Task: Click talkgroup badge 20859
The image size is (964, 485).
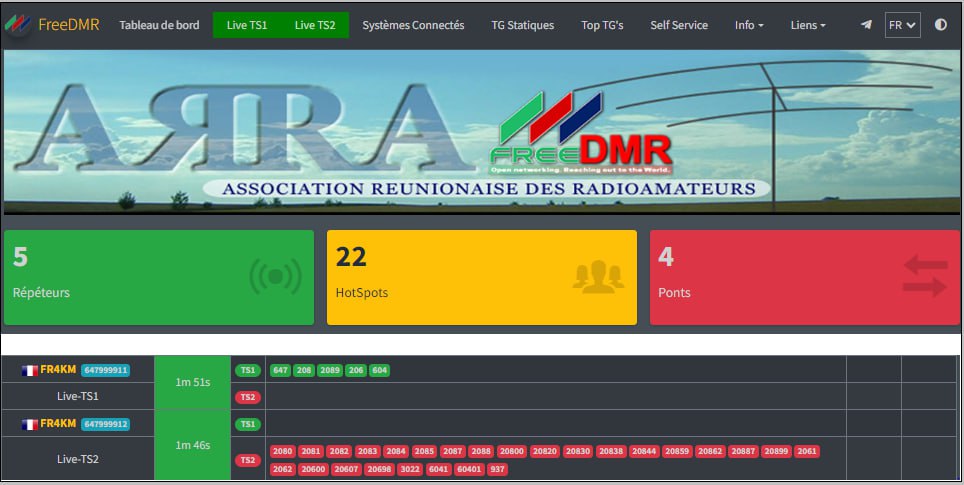Action: (x=678, y=451)
